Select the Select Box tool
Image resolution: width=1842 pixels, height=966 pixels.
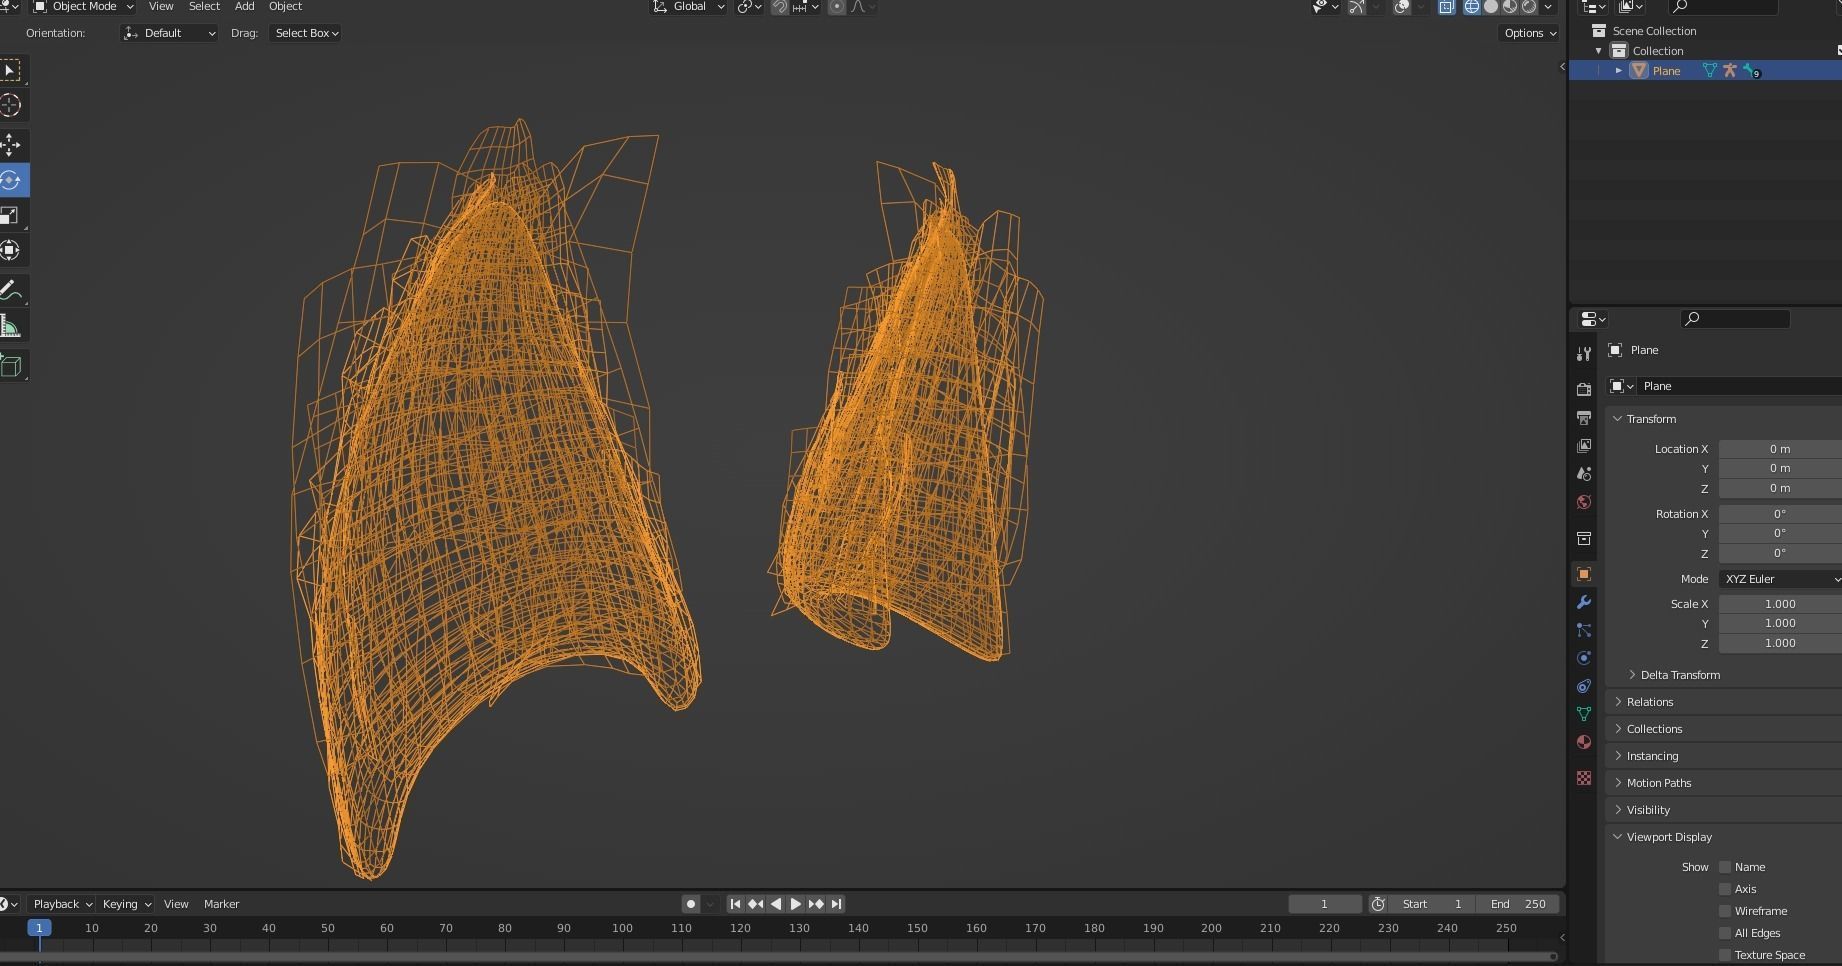[x=10, y=70]
